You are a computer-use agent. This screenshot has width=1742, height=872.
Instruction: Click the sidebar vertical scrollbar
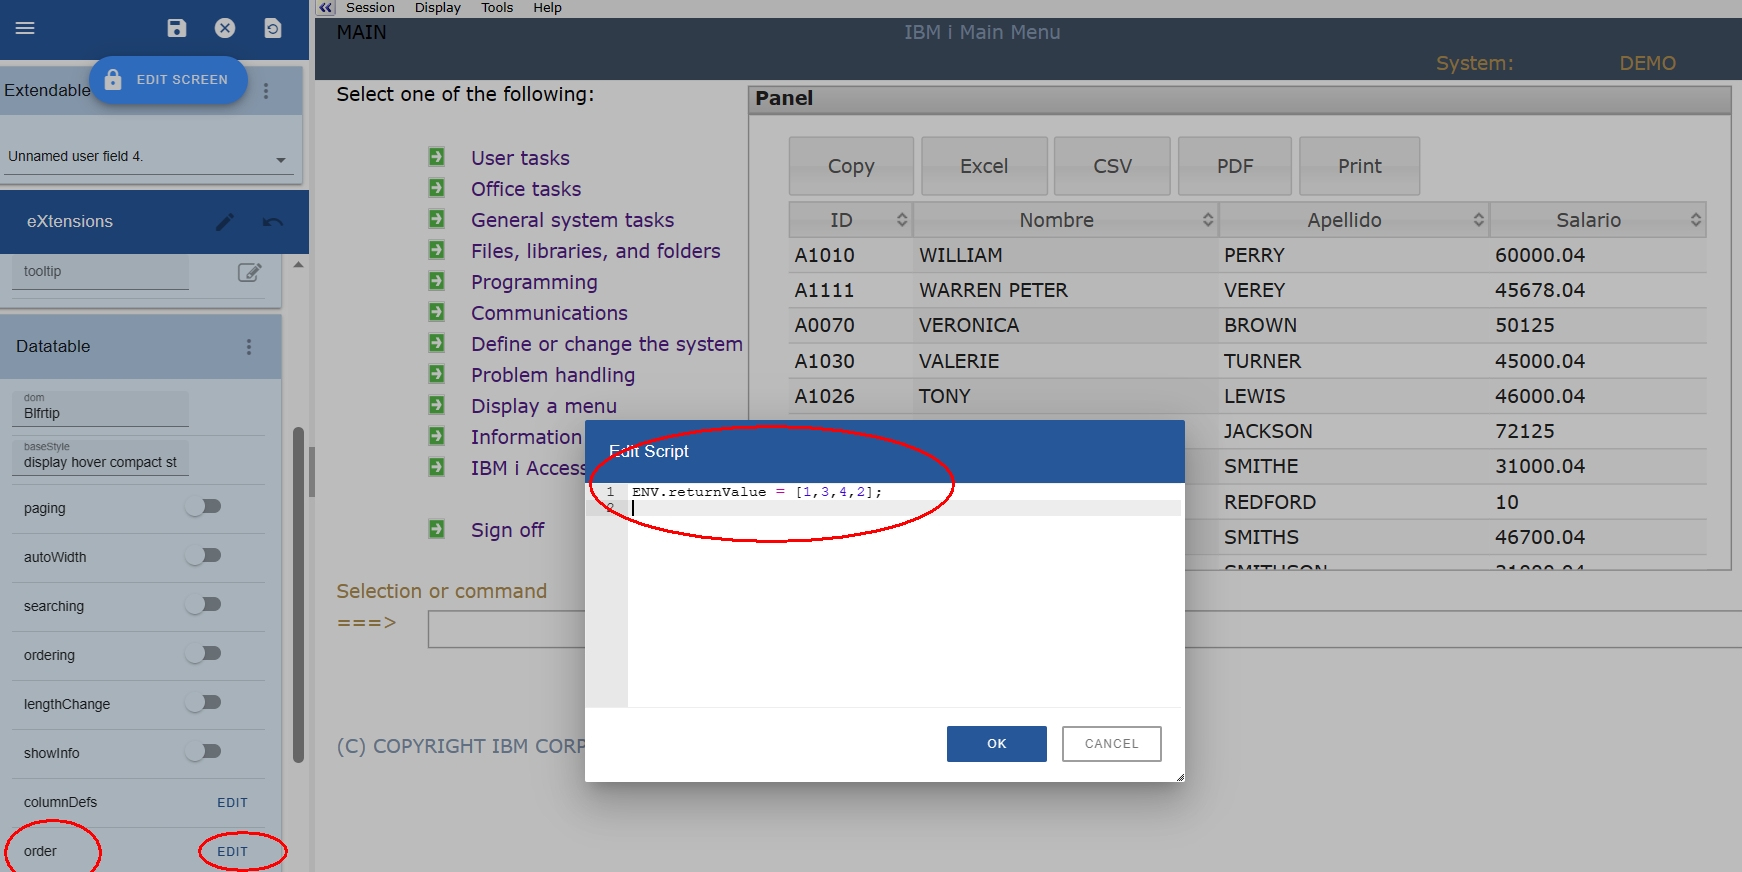point(298,595)
